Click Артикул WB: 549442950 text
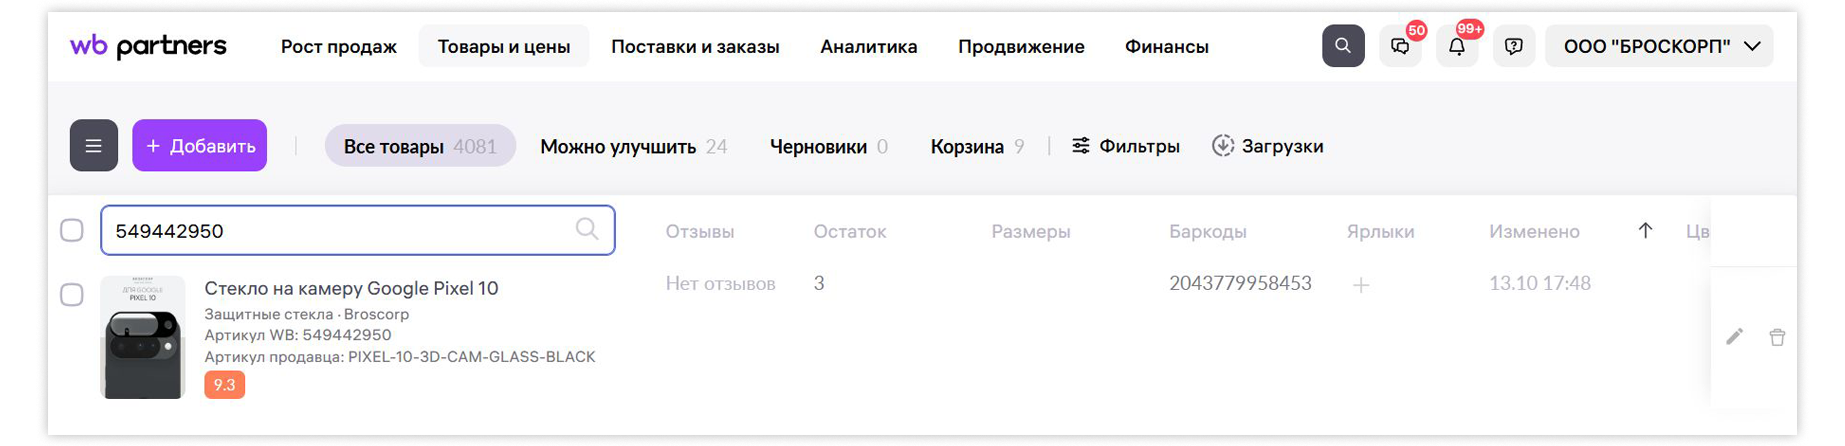The width and height of the screenshot is (1845, 446). (x=298, y=335)
